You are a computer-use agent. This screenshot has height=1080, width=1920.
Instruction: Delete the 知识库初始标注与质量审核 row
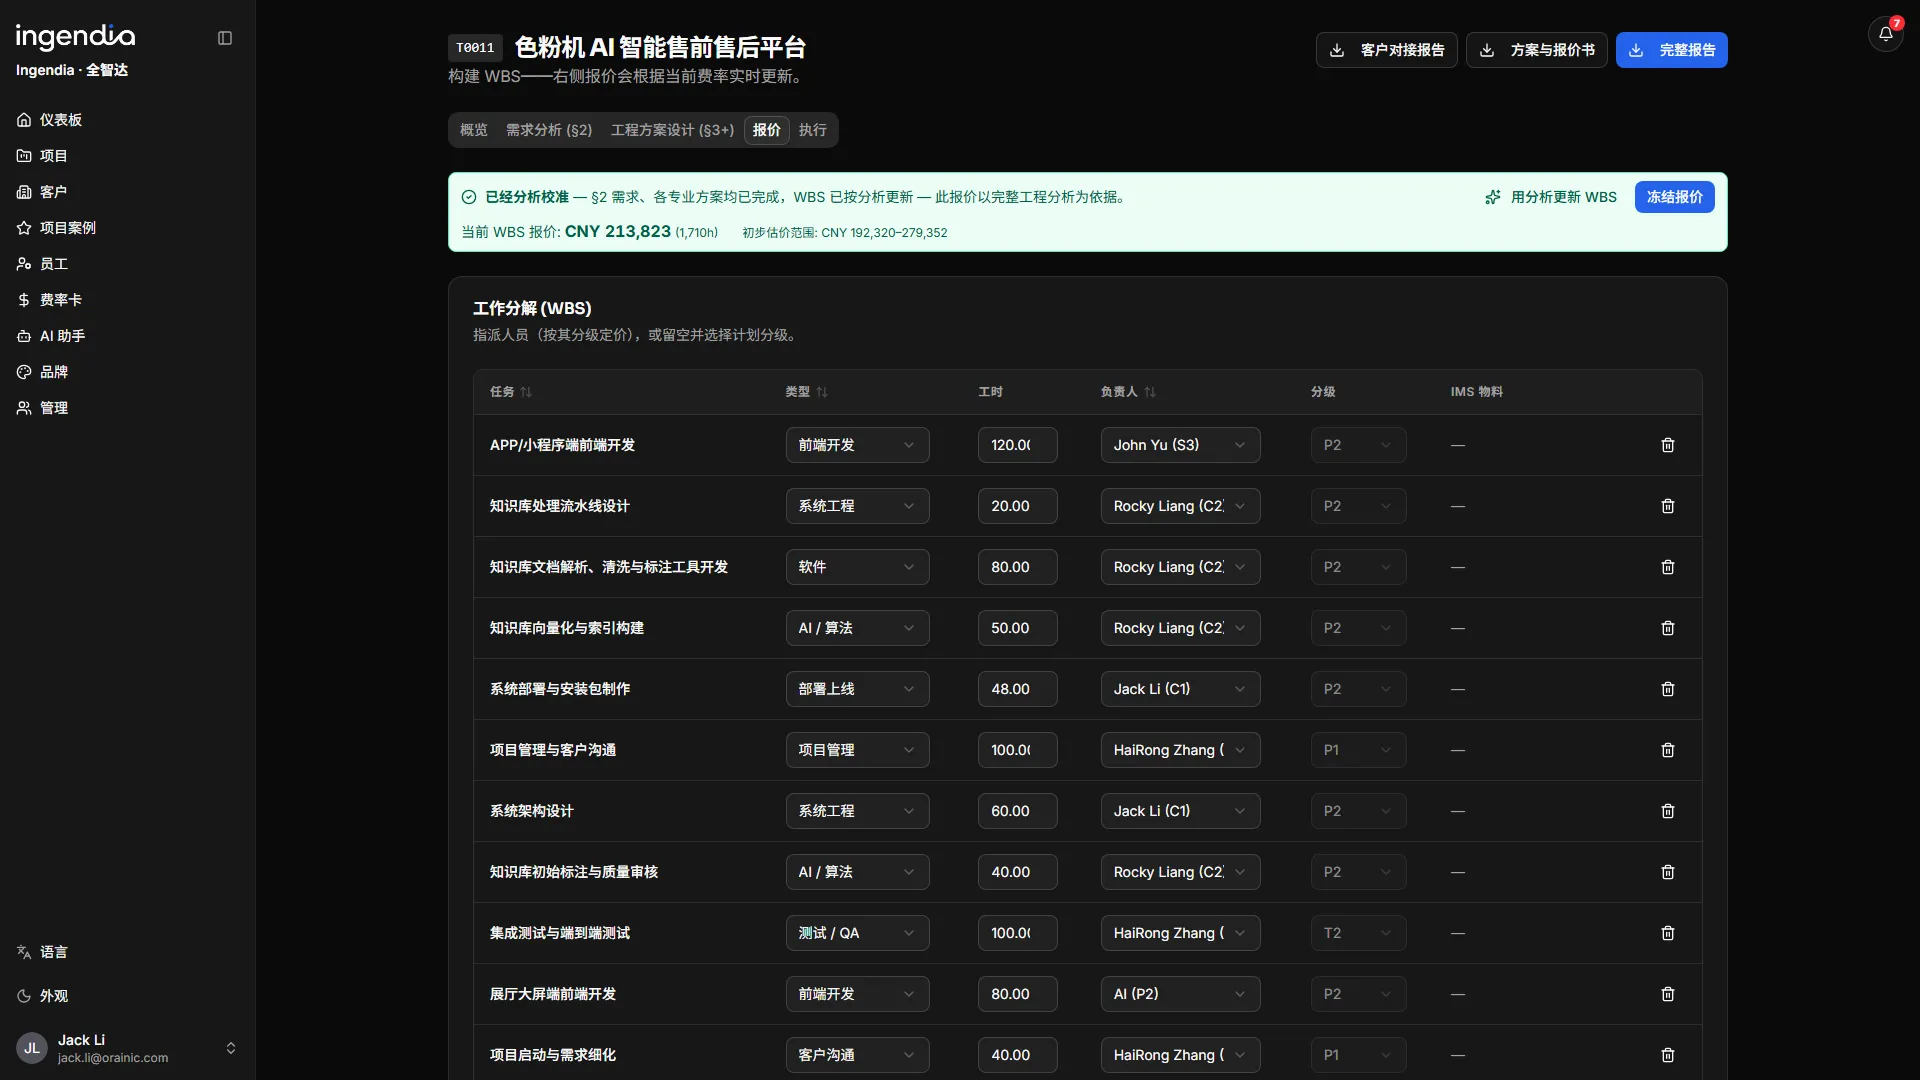pyautogui.click(x=1667, y=872)
